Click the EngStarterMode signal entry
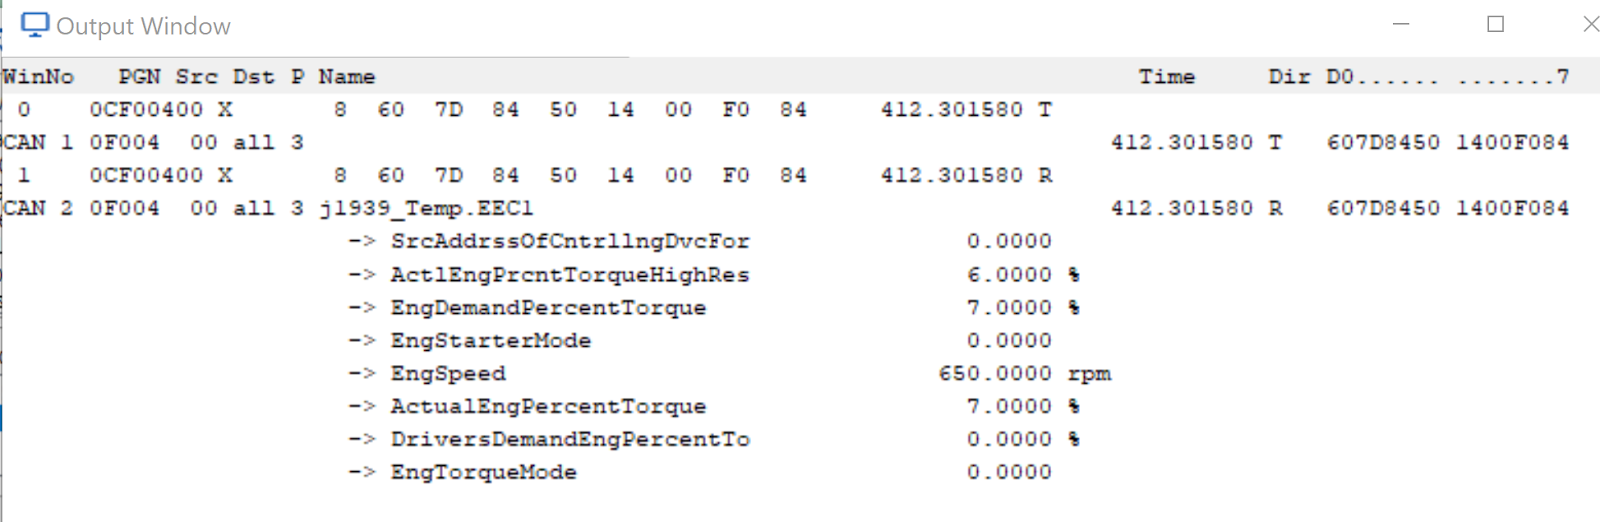Image resolution: width=1600 pixels, height=522 pixels. (x=491, y=341)
